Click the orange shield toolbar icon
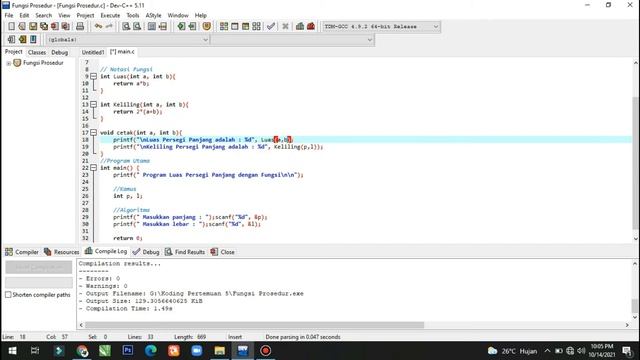Viewport: 640px width, 360px height. tap(207, 26)
